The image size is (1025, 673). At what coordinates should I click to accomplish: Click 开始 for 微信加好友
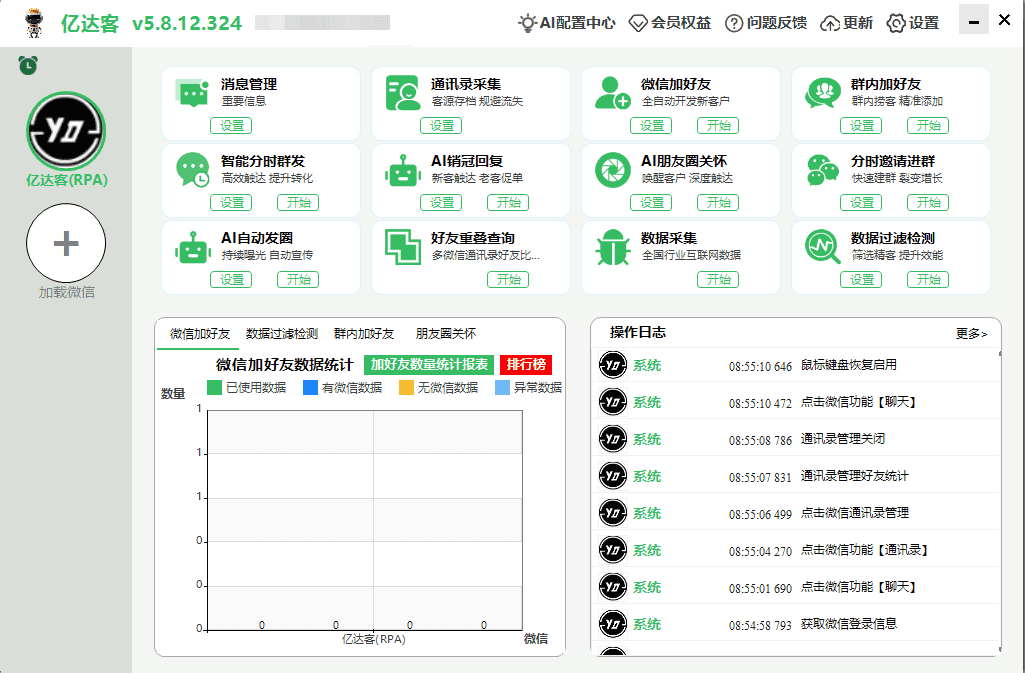[x=718, y=125]
